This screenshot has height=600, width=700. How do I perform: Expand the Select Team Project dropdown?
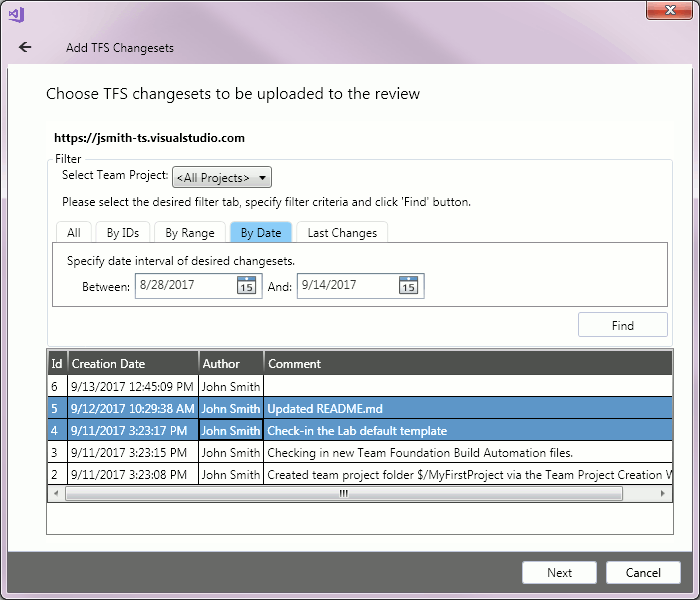222,178
